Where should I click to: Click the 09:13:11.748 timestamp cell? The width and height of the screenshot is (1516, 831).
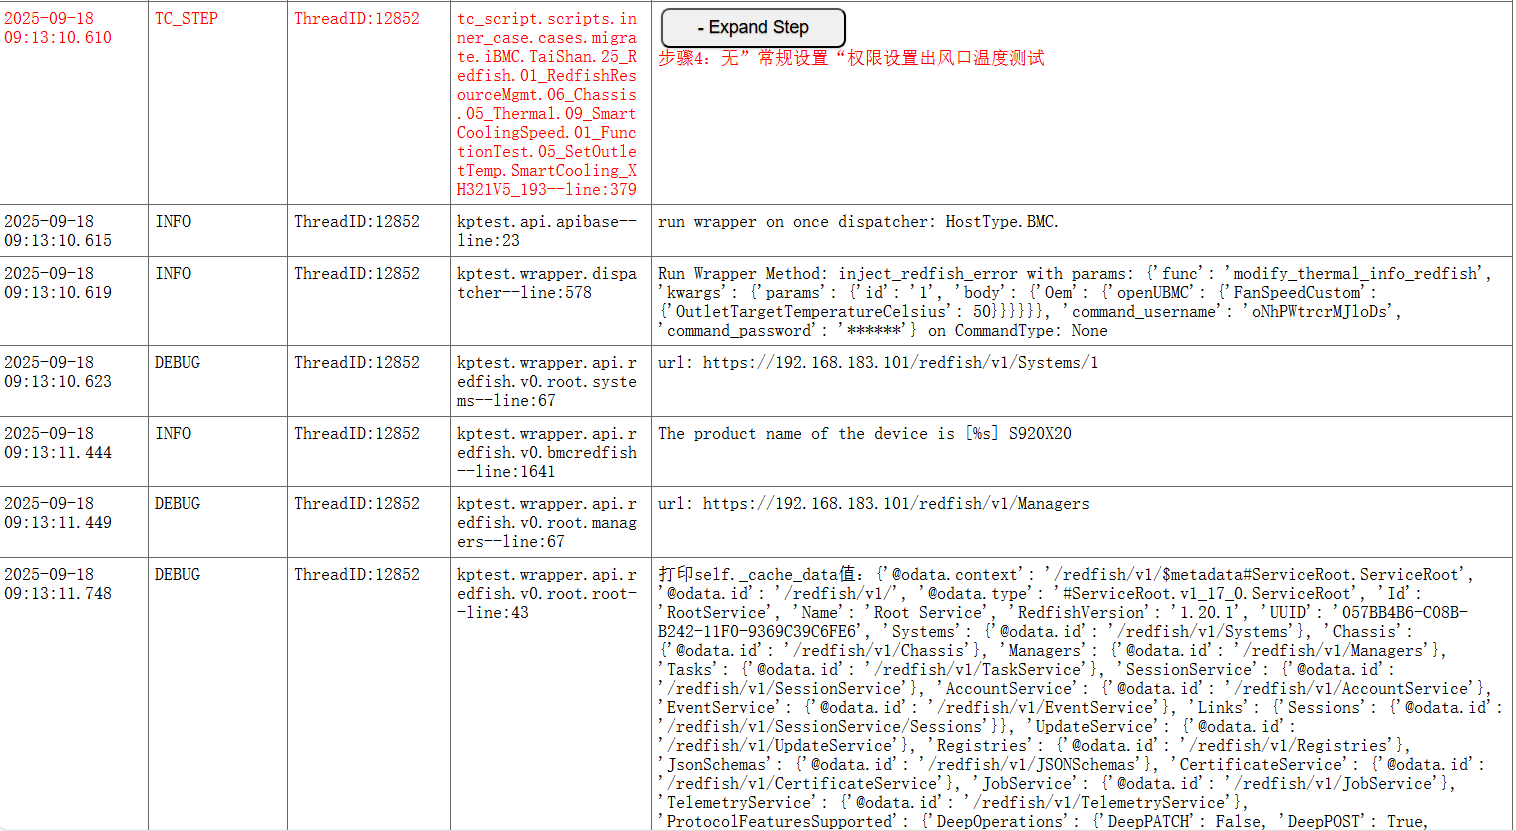58,584
